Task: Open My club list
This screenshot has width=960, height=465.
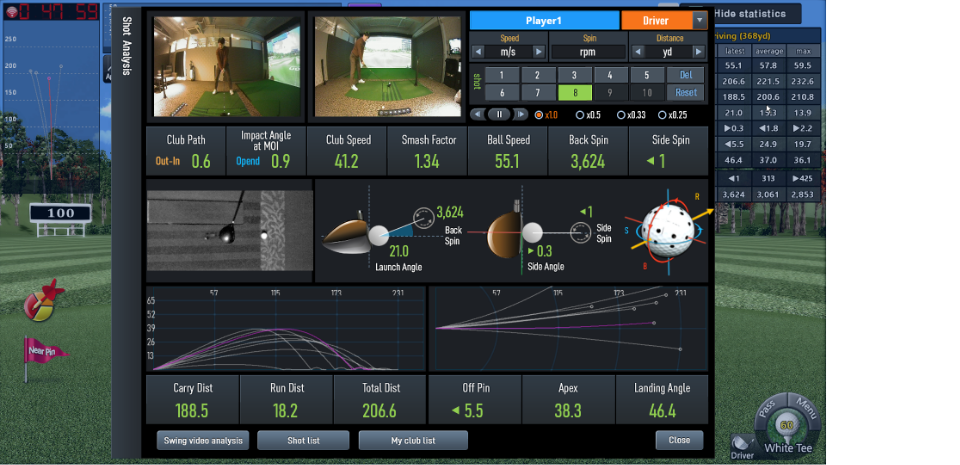Action: click(413, 440)
